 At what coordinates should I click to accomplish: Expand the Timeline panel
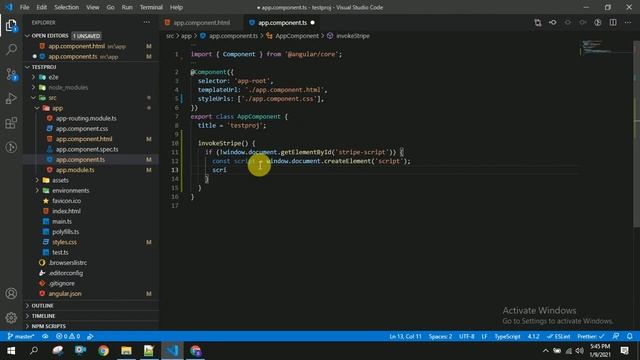[91, 316]
